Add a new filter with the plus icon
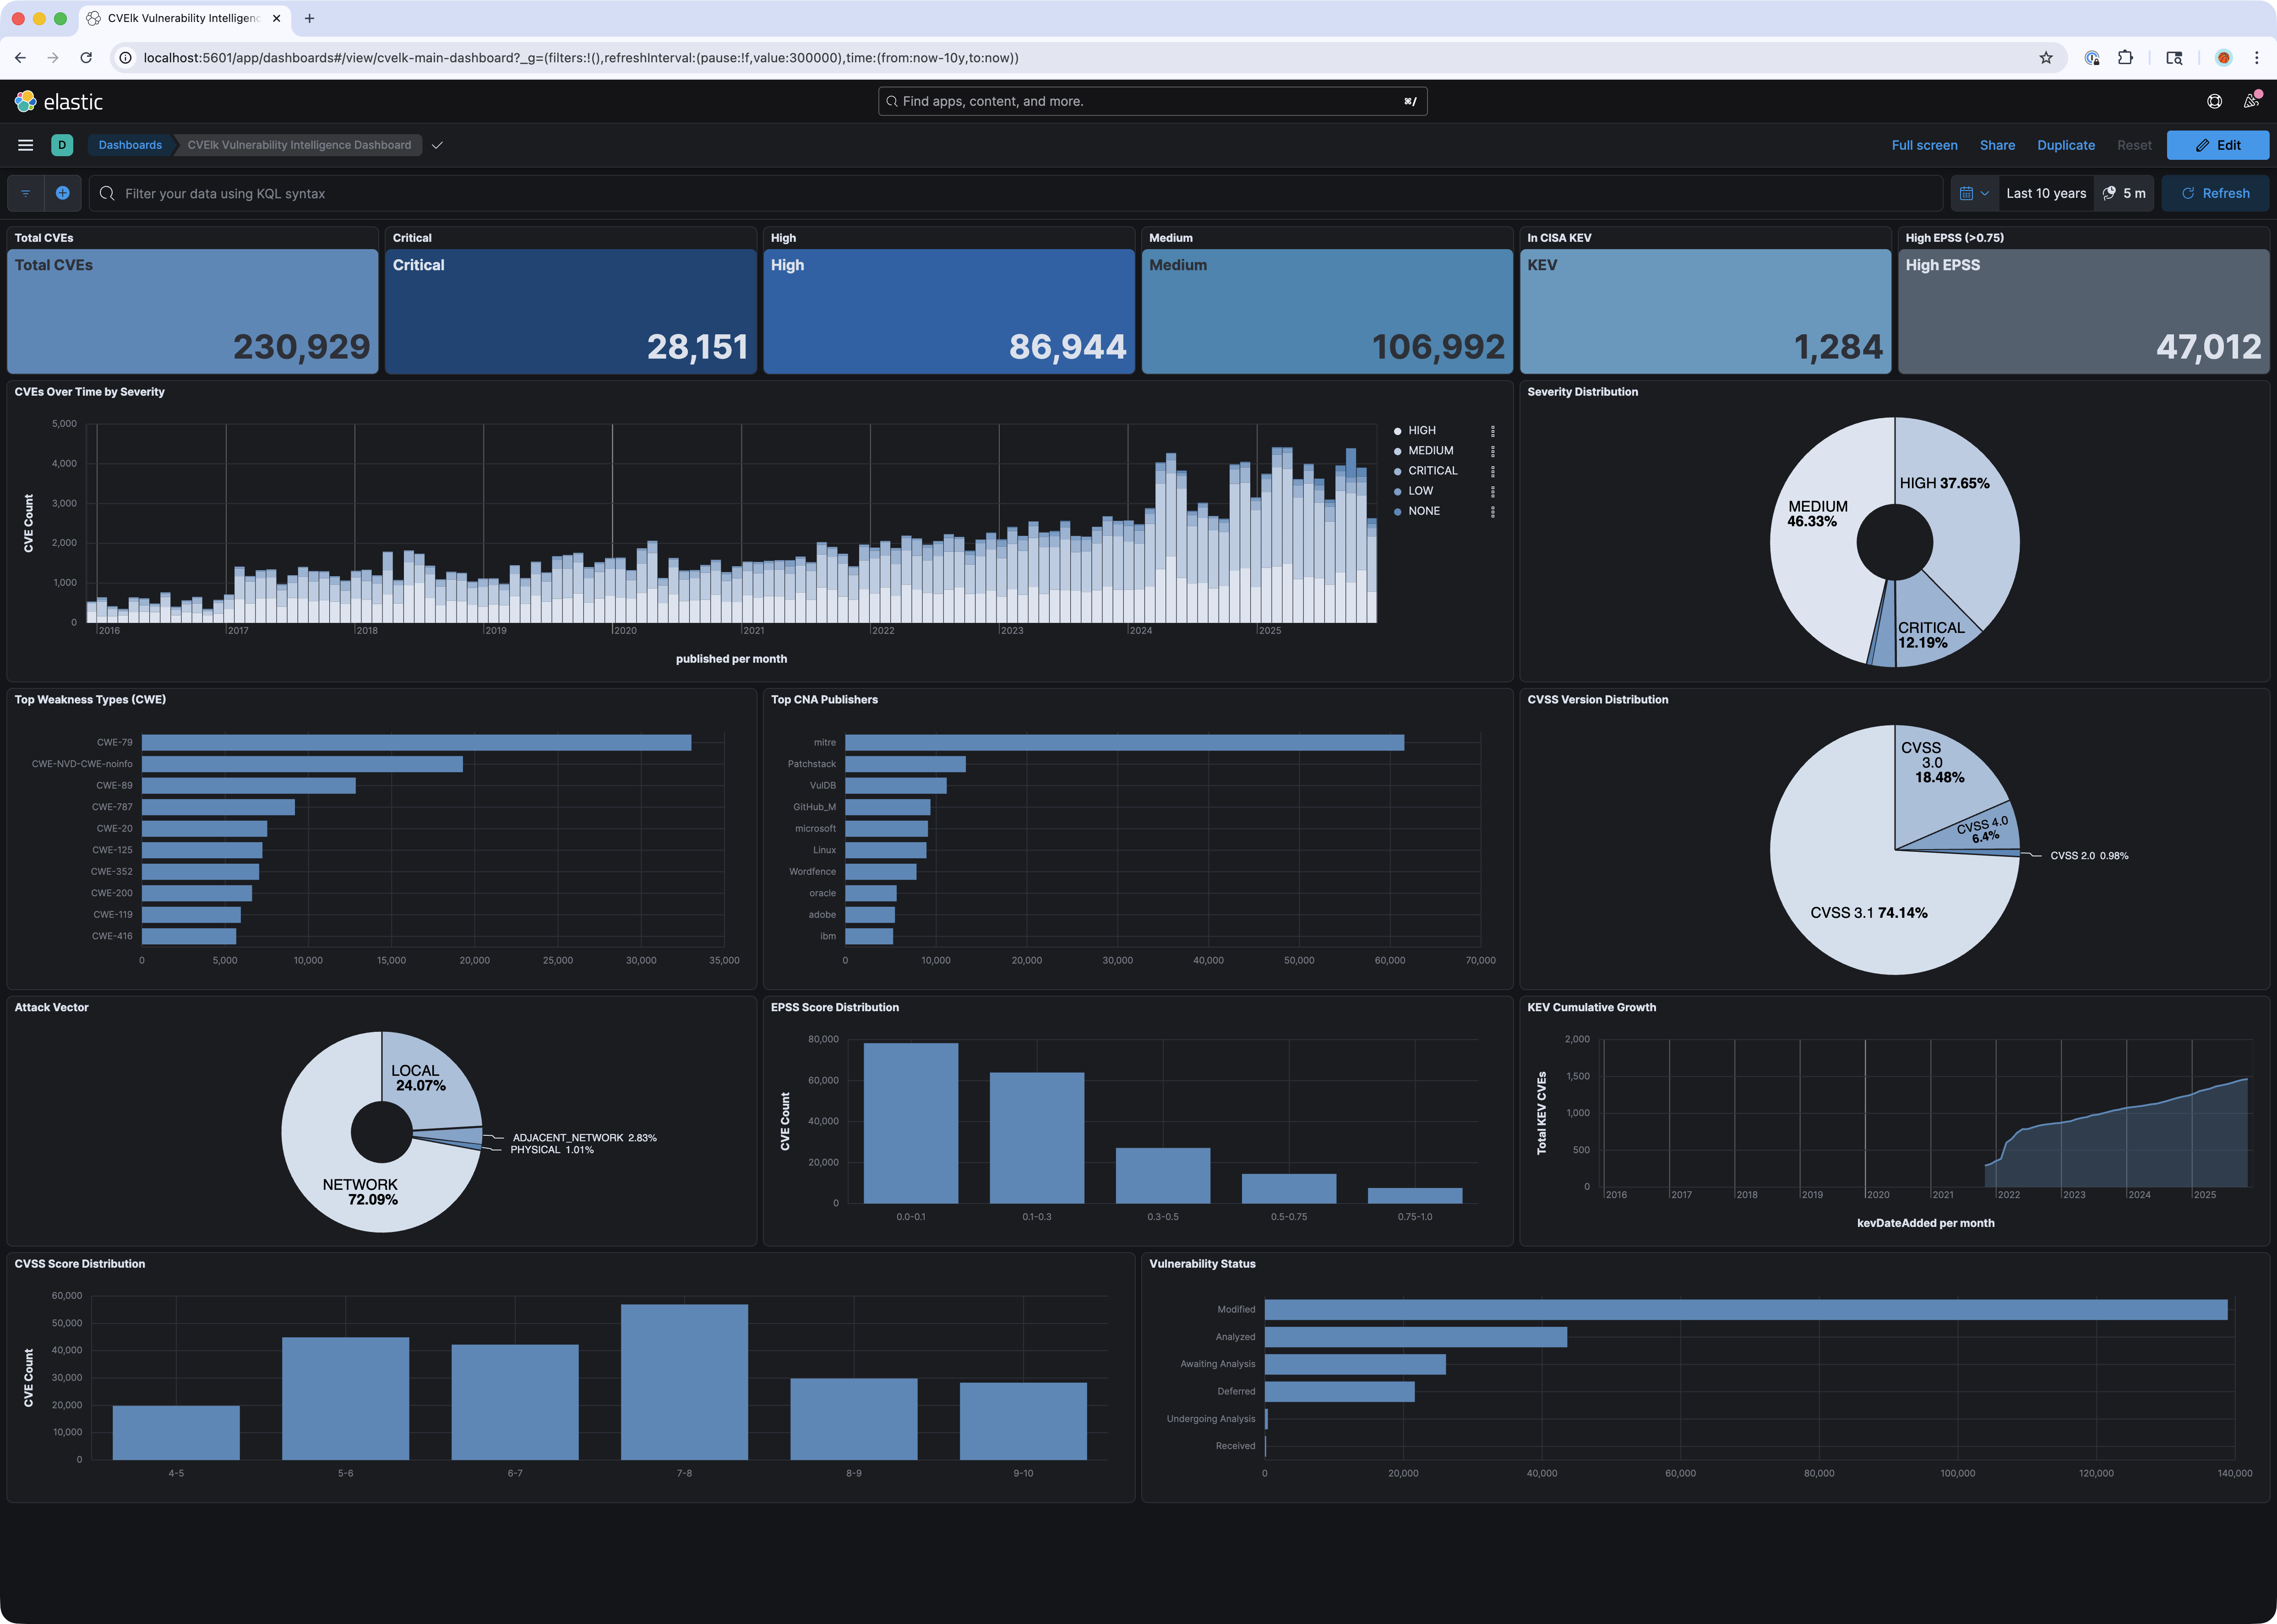 [63, 193]
